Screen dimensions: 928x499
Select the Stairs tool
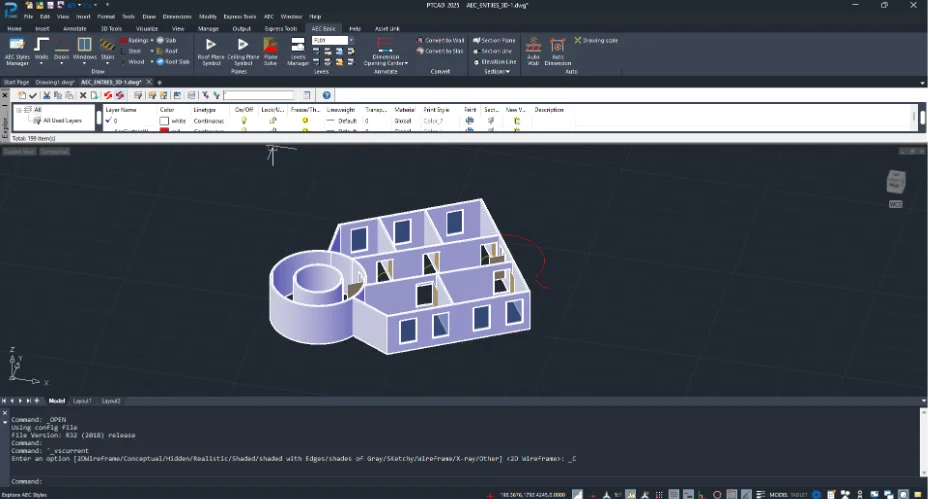click(107, 47)
